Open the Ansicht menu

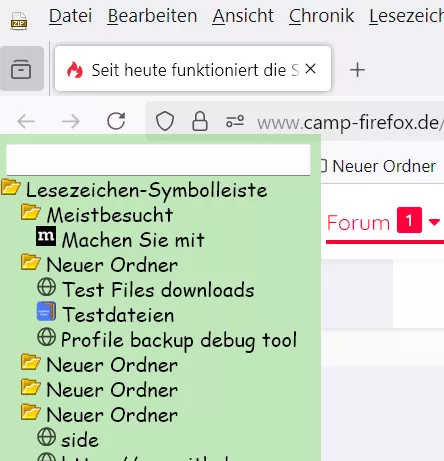243,16
